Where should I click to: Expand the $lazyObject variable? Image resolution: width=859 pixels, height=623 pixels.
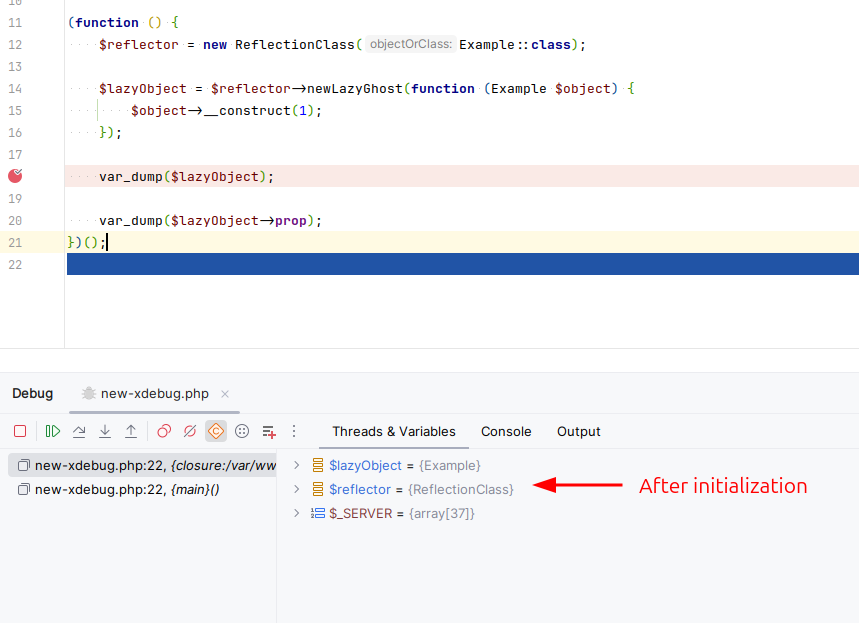[x=296, y=465]
